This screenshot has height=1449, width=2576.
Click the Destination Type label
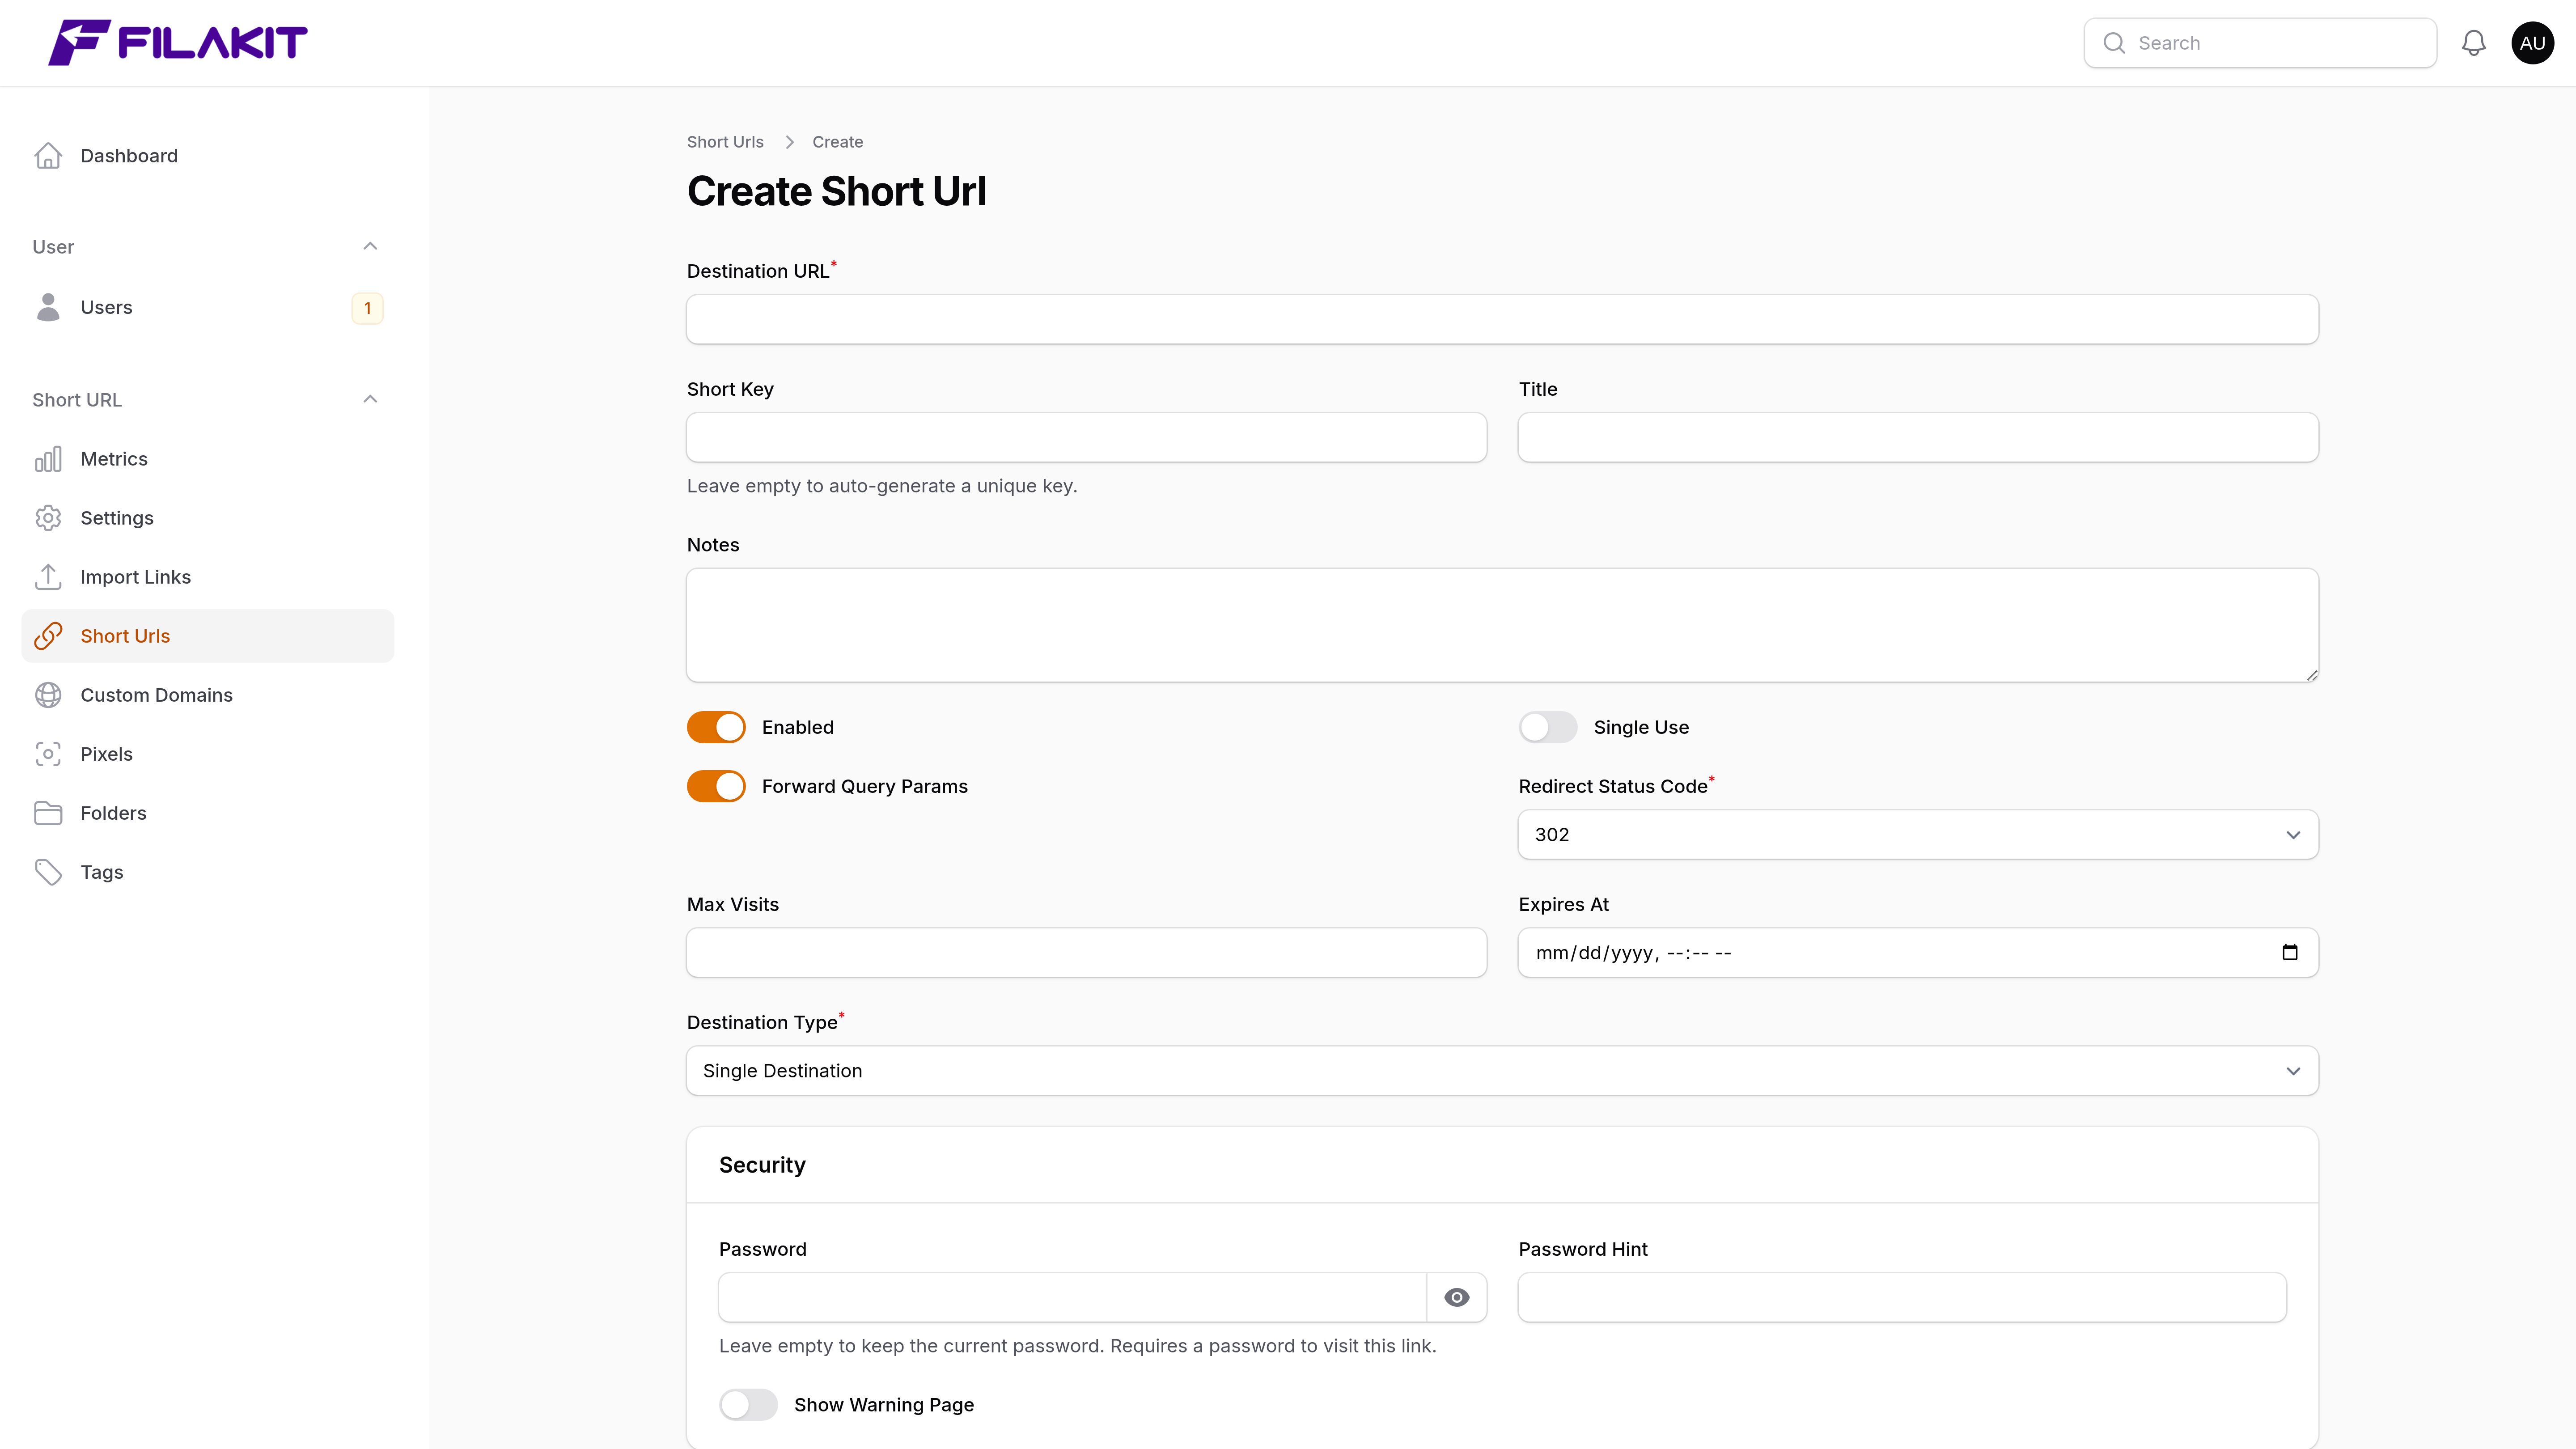click(762, 1022)
